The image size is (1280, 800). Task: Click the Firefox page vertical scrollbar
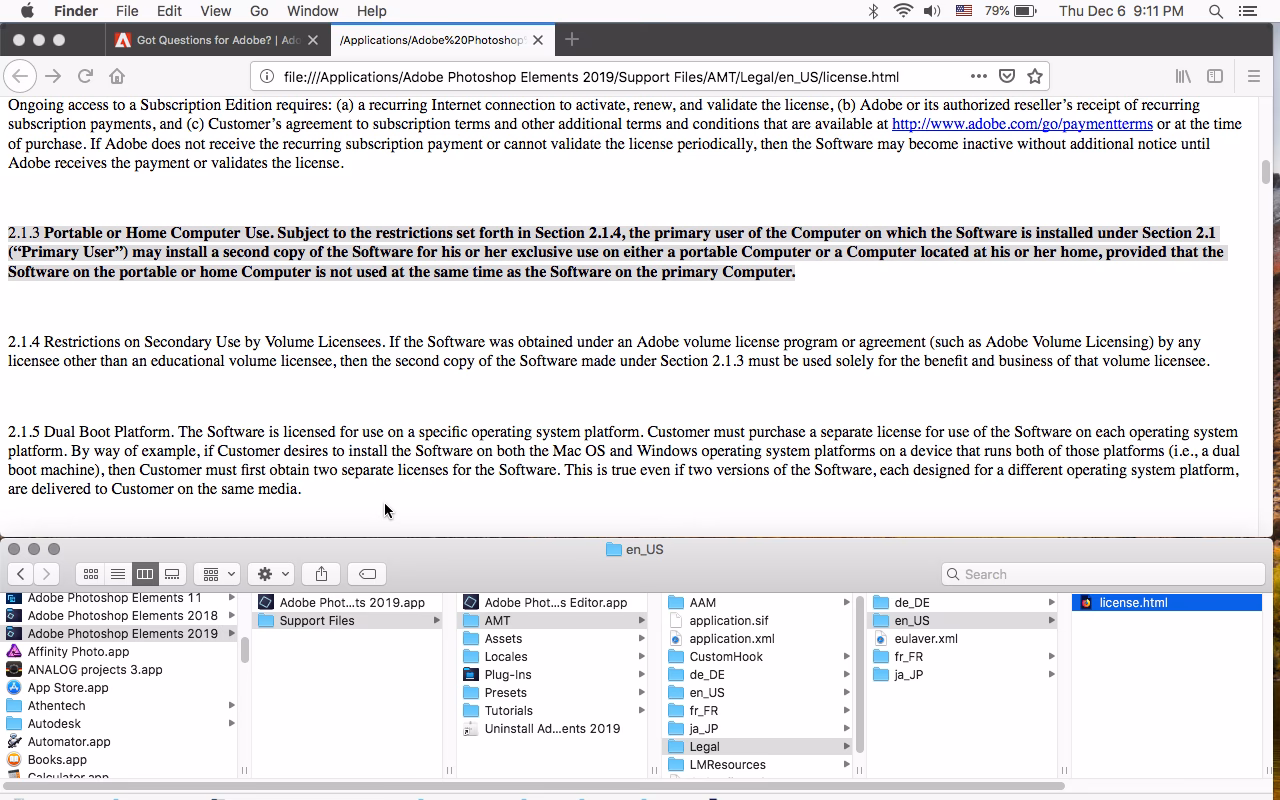pyautogui.click(x=1265, y=172)
